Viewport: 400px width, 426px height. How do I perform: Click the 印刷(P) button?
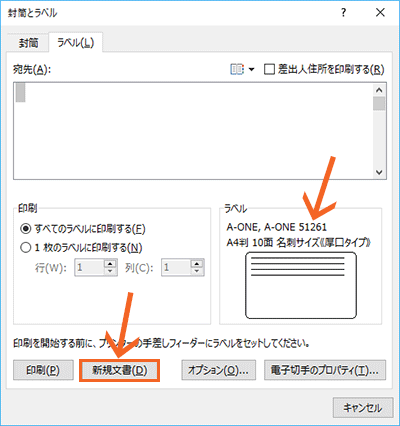coord(43,370)
